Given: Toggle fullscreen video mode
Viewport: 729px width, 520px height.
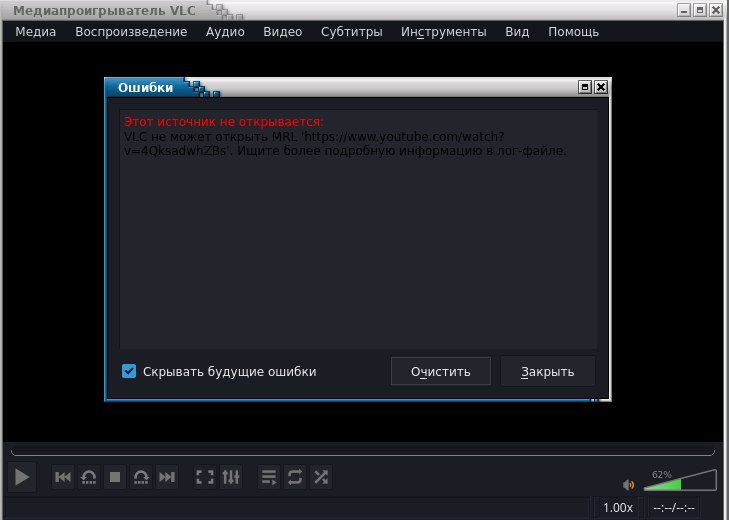Looking at the screenshot, I should coord(205,477).
